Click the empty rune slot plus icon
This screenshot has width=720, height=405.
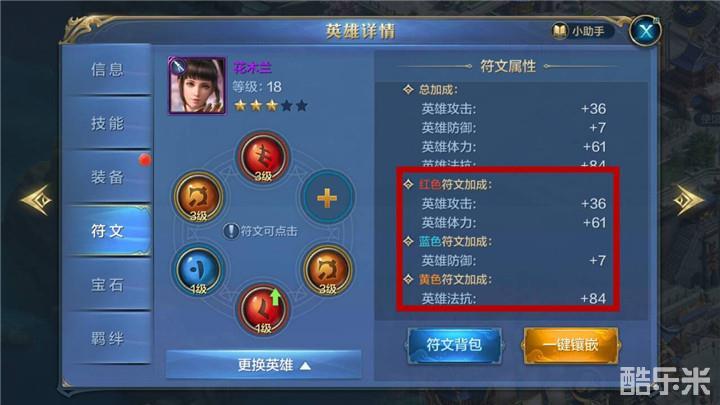pyautogui.click(x=327, y=198)
